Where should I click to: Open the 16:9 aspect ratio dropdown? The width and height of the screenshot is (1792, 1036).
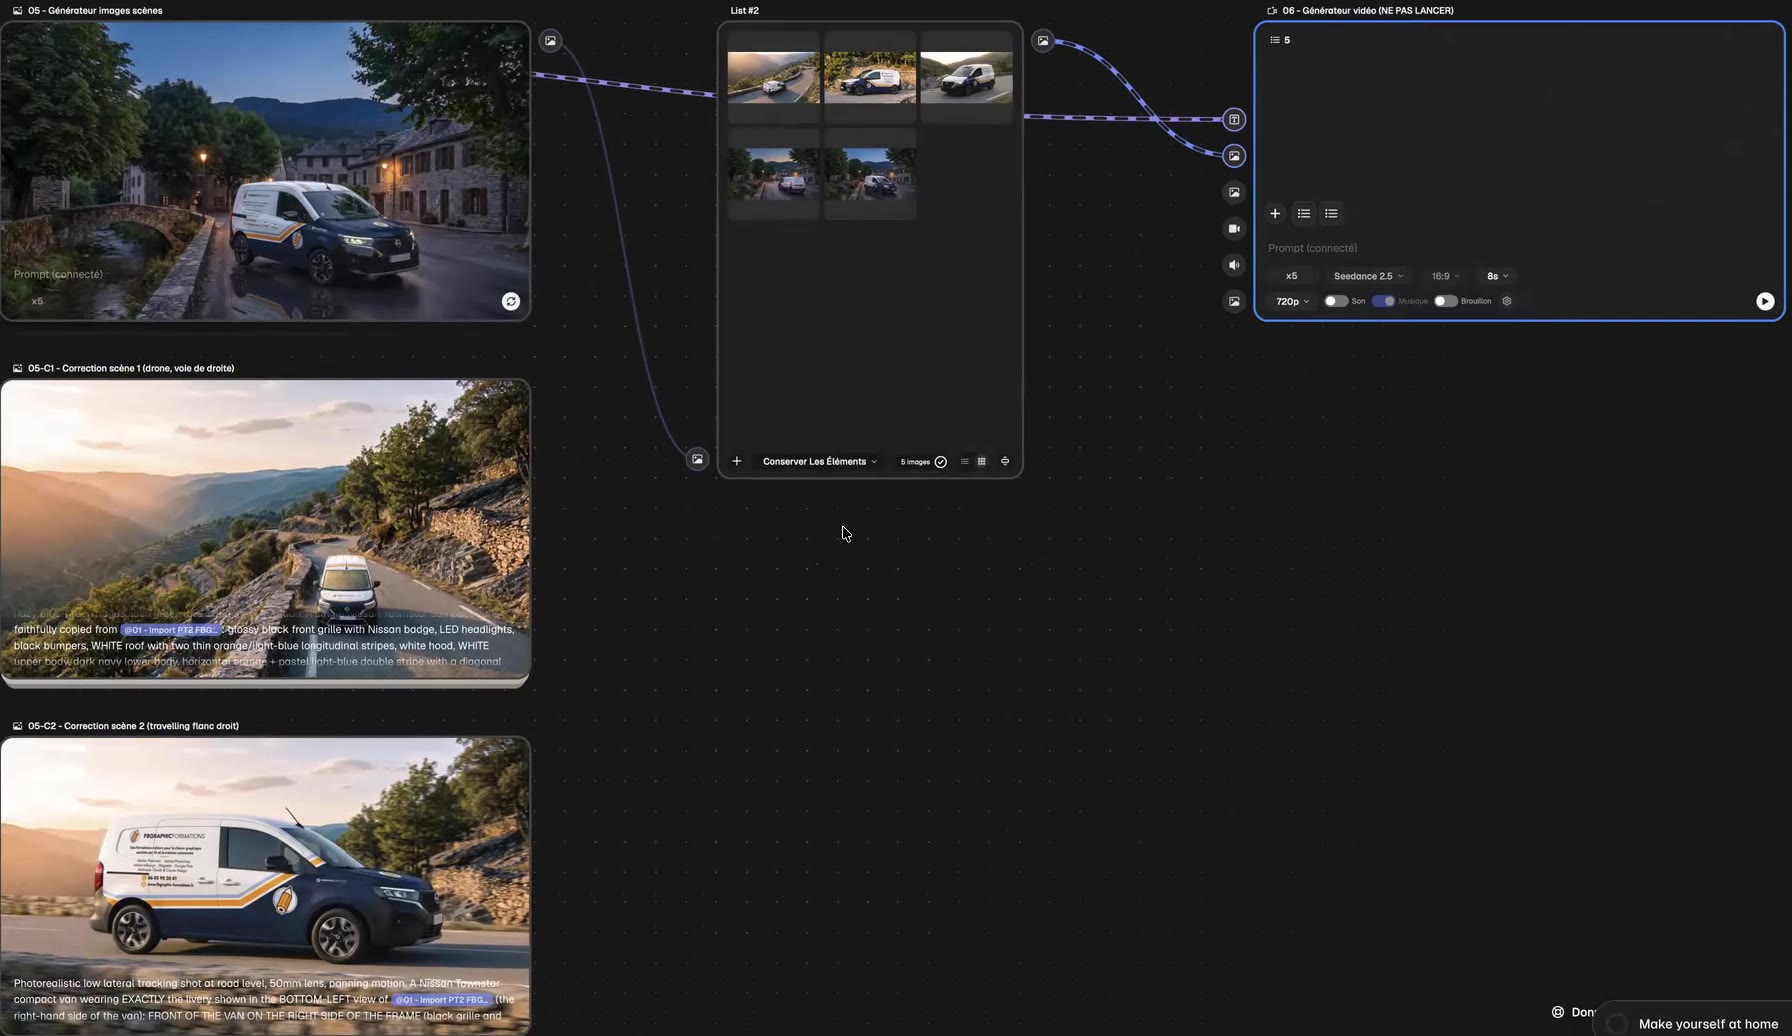point(1445,276)
